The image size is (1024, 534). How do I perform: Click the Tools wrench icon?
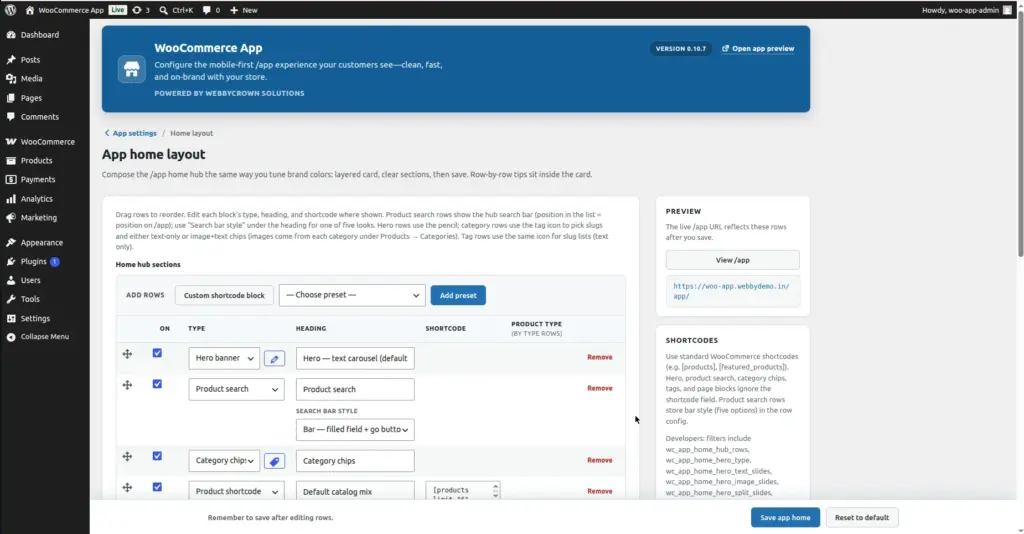coord(11,299)
